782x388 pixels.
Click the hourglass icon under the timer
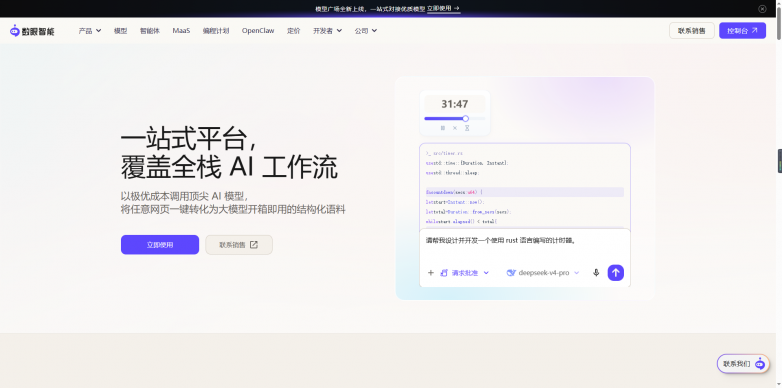467,128
